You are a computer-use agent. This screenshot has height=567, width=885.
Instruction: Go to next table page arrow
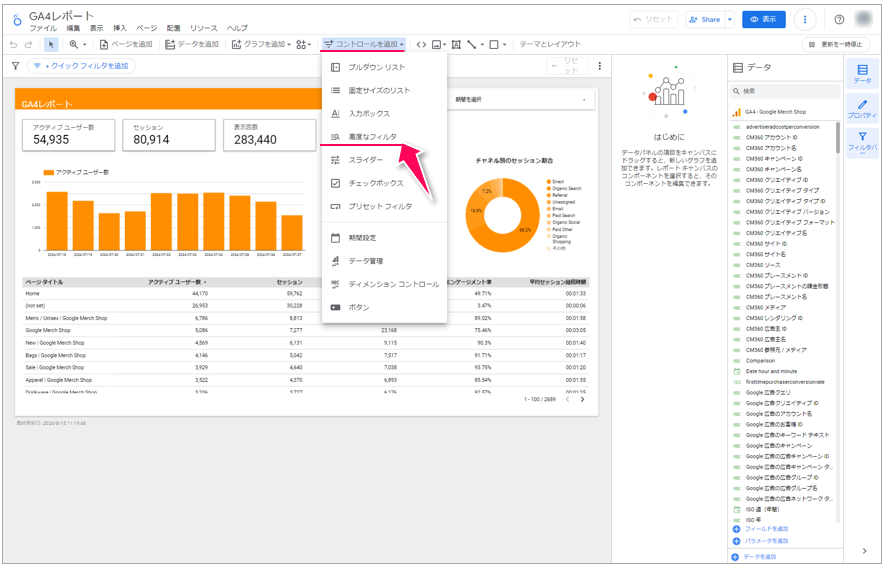582,399
